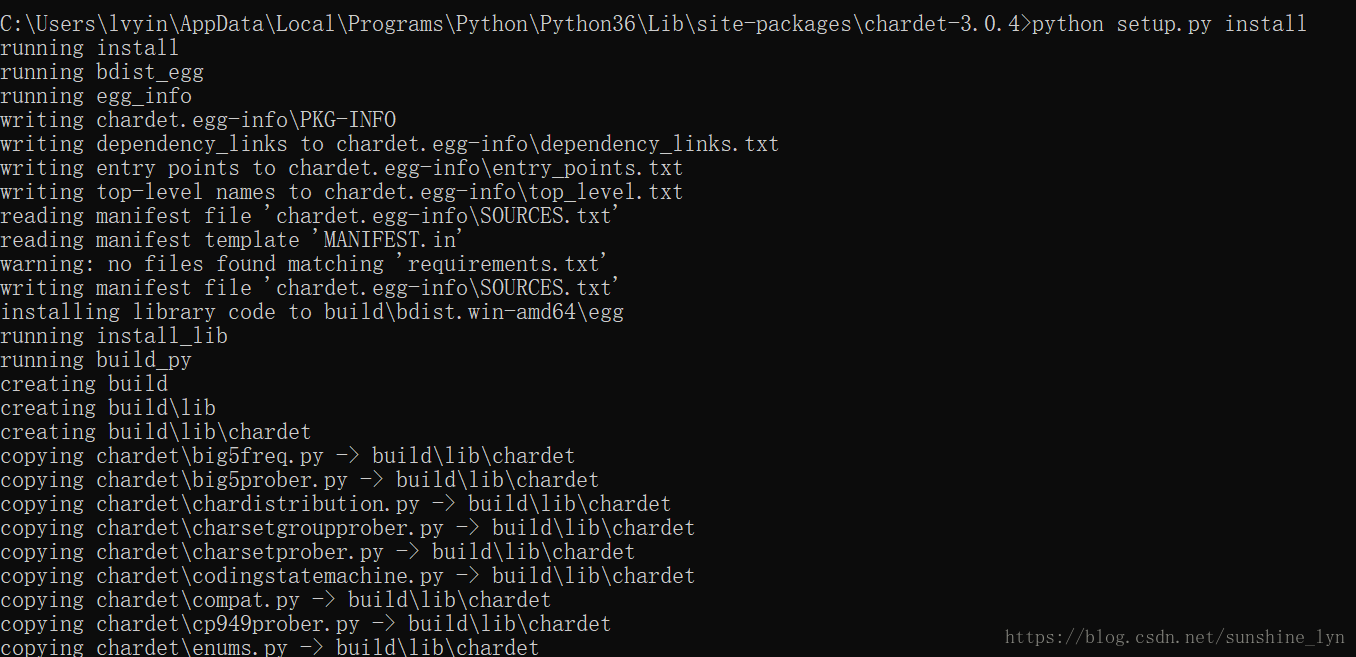Click the blog.csdn.net watermark URL
The height and width of the screenshot is (657, 1356).
(x=1175, y=637)
